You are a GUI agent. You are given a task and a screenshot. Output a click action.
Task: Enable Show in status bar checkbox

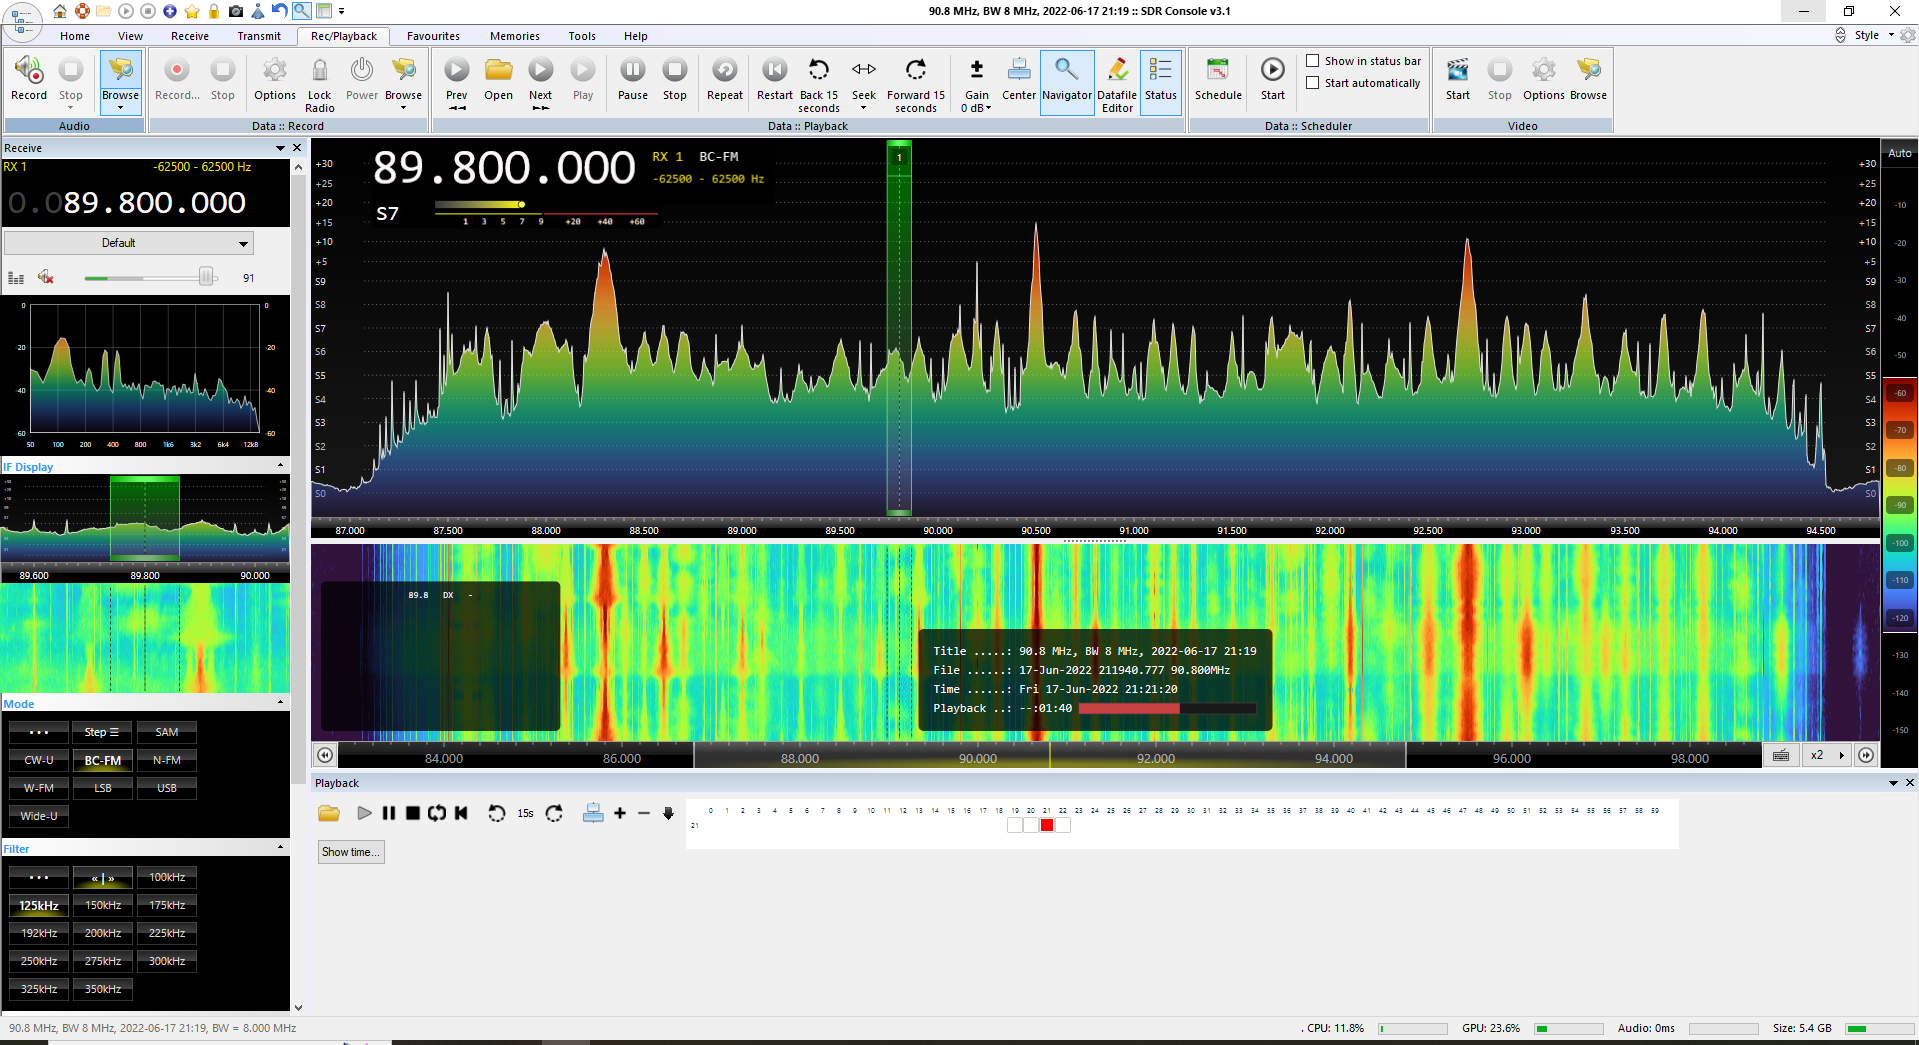[x=1313, y=61]
